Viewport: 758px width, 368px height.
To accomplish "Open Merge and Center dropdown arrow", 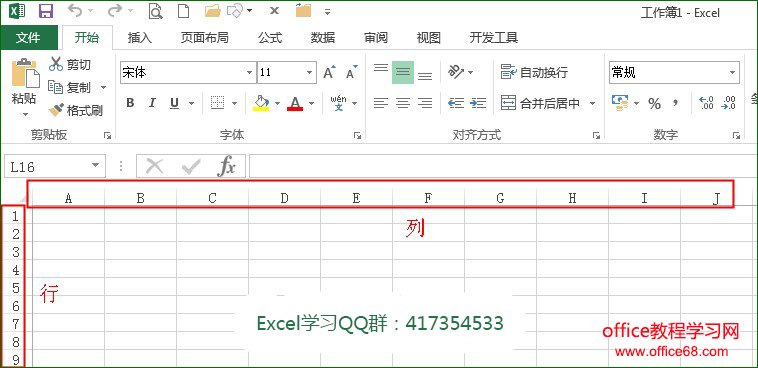I will 592,103.
